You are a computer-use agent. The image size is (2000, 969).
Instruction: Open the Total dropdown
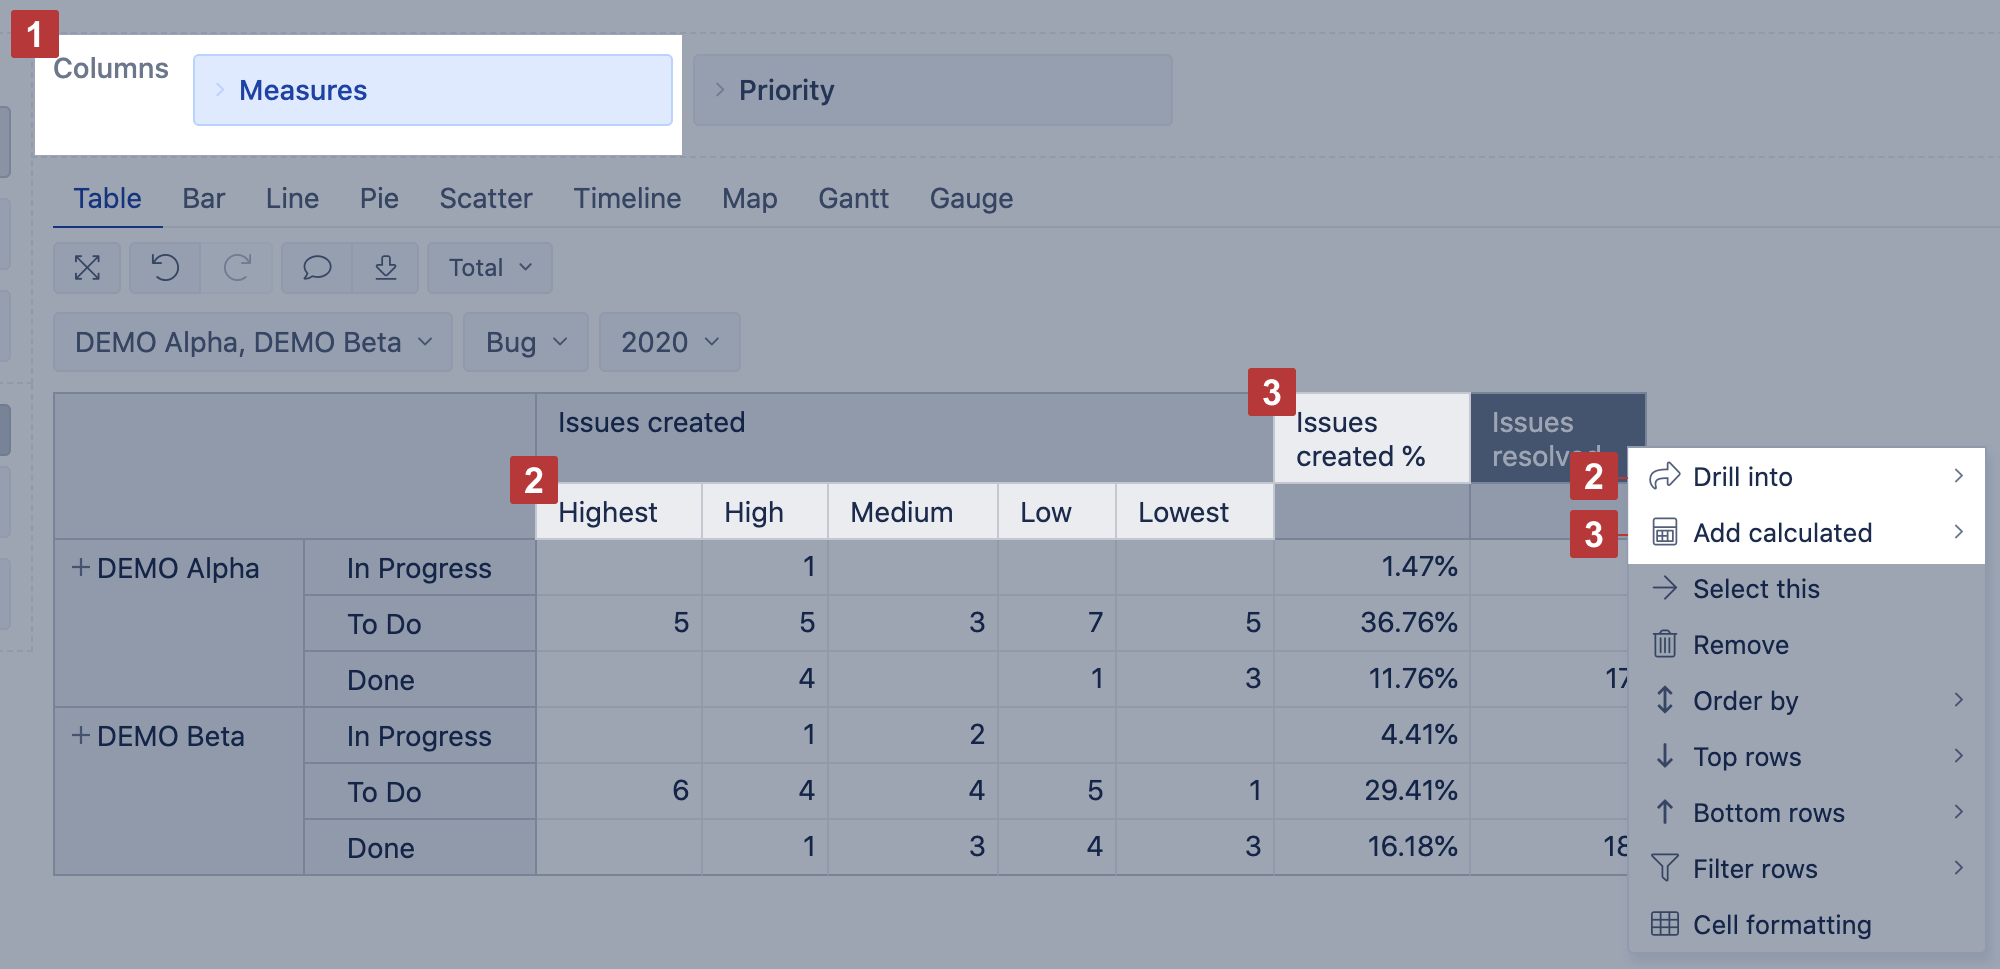pyautogui.click(x=489, y=268)
